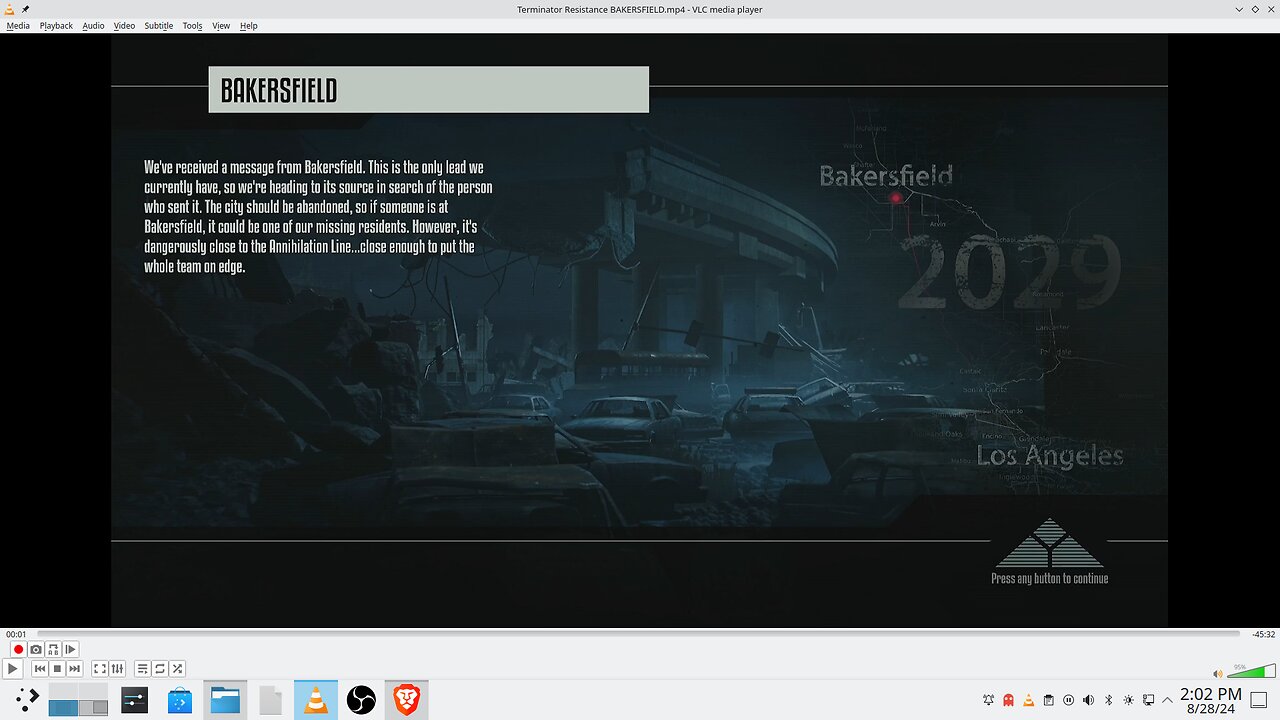Image resolution: width=1280 pixels, height=720 pixels.
Task: Open the Help menu
Action: coord(249,25)
